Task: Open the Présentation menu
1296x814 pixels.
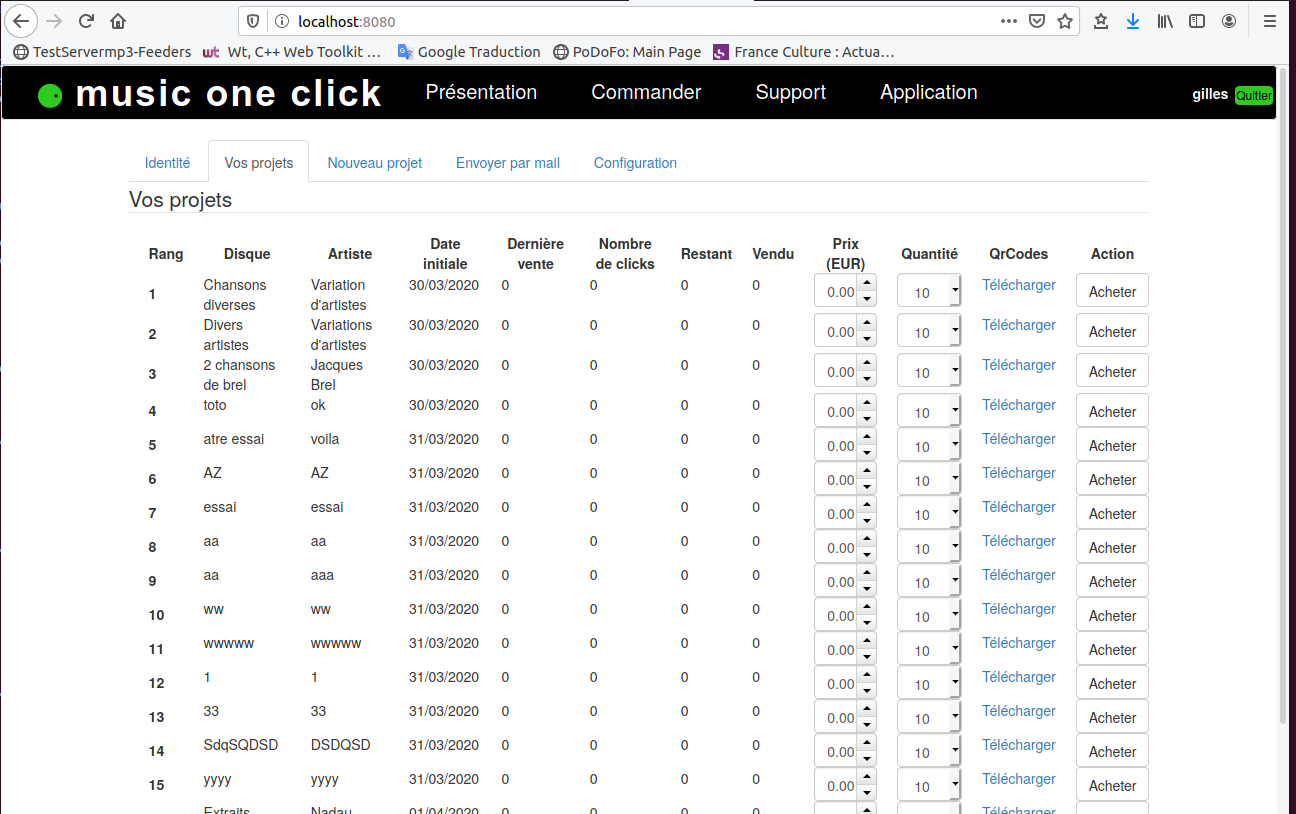Action: point(481,92)
